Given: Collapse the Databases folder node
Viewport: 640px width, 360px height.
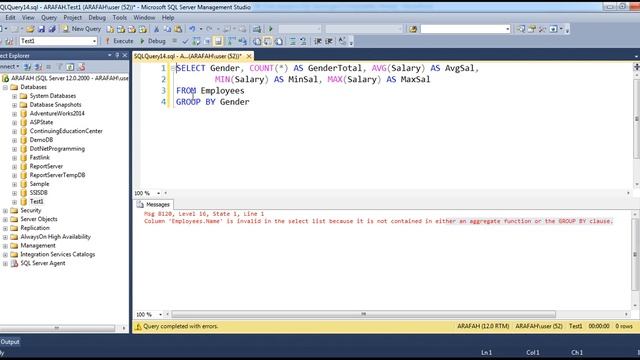Looking at the screenshot, I should (x=5, y=87).
